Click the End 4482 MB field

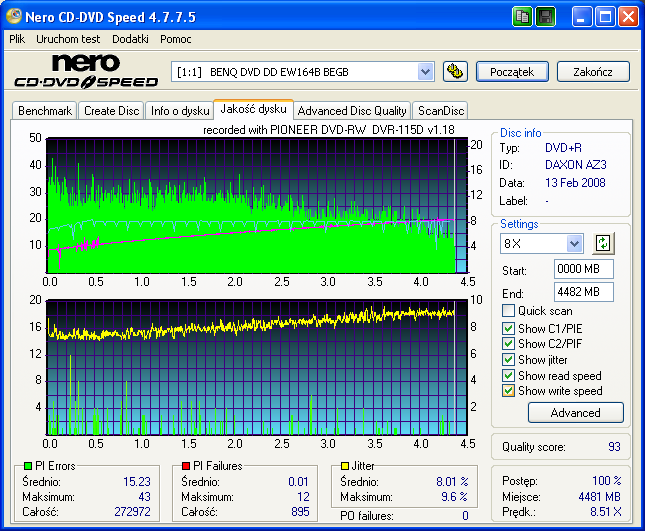coord(584,292)
